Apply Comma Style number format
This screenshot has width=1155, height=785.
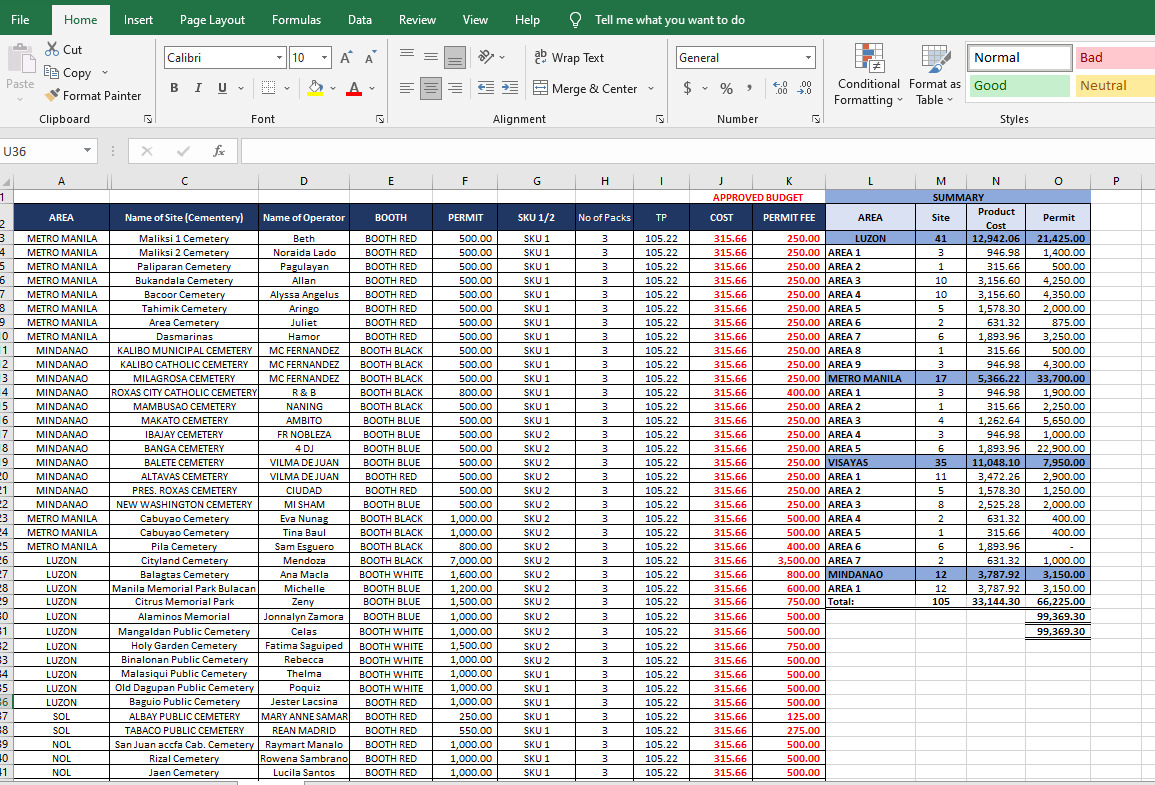click(x=749, y=88)
